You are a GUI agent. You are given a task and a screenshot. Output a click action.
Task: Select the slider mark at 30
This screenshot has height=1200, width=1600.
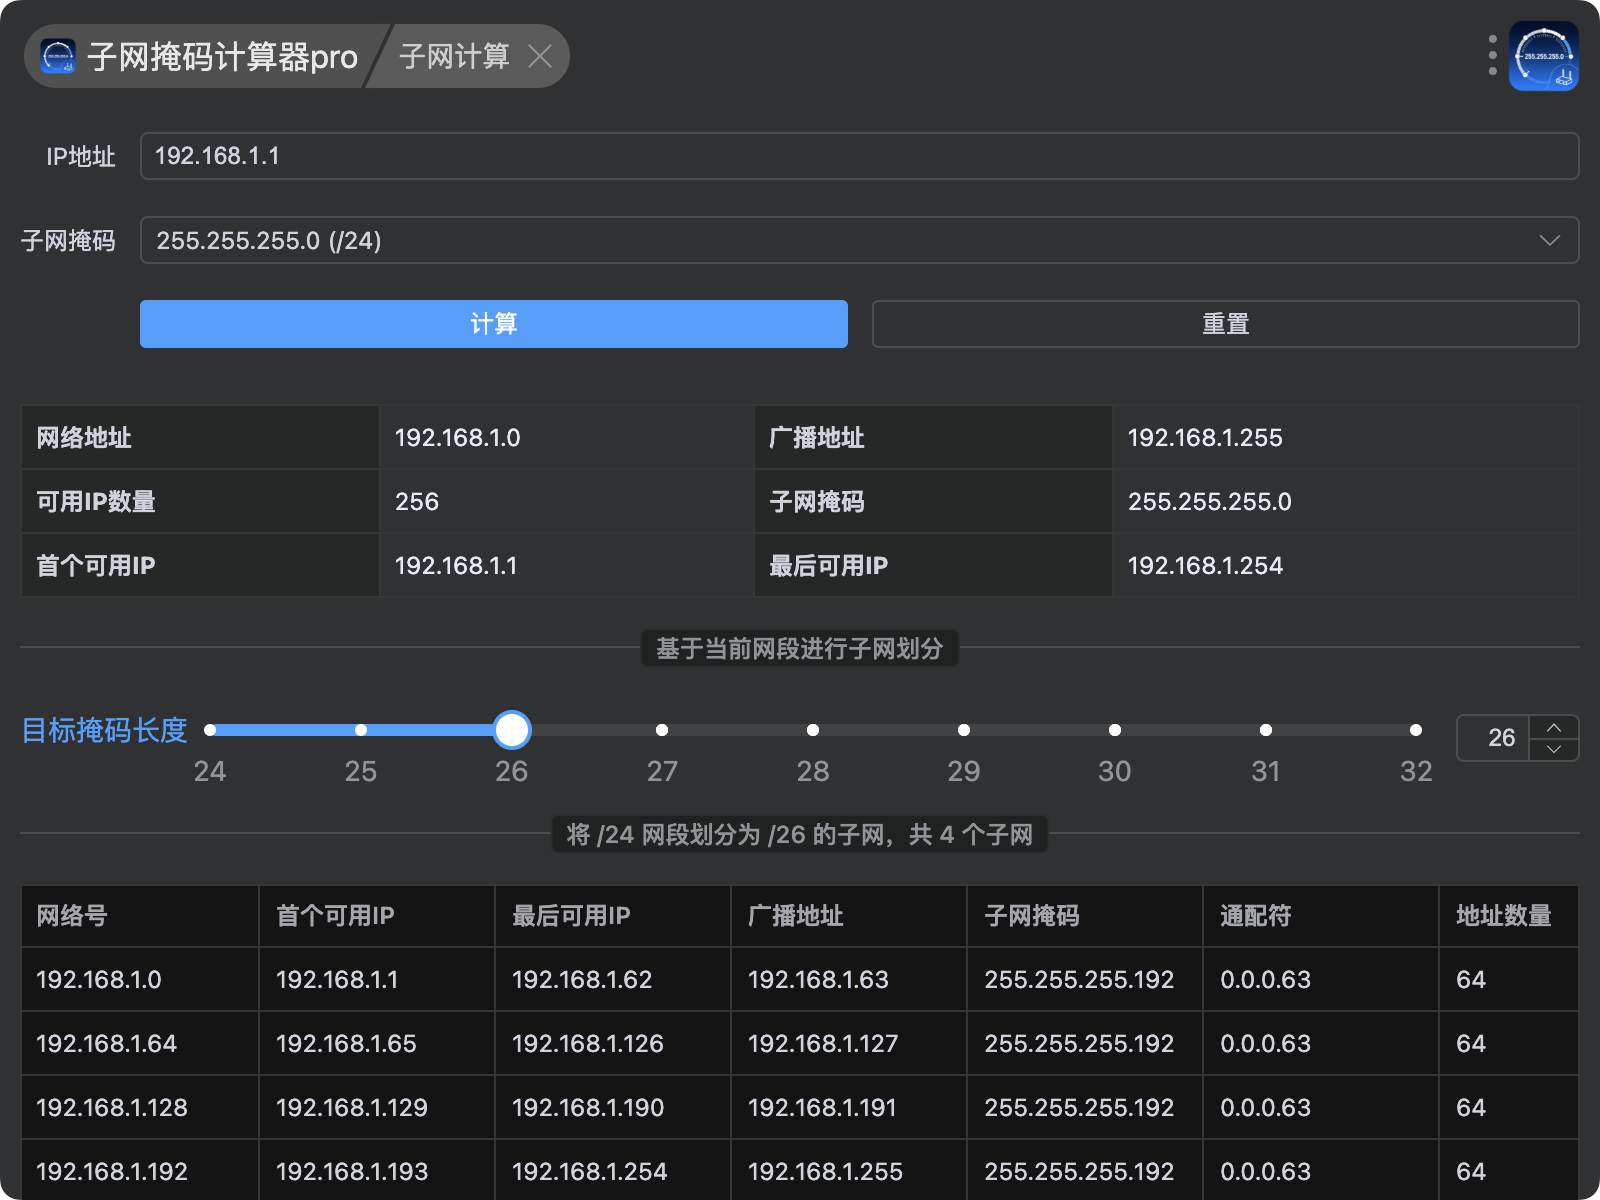1114,730
